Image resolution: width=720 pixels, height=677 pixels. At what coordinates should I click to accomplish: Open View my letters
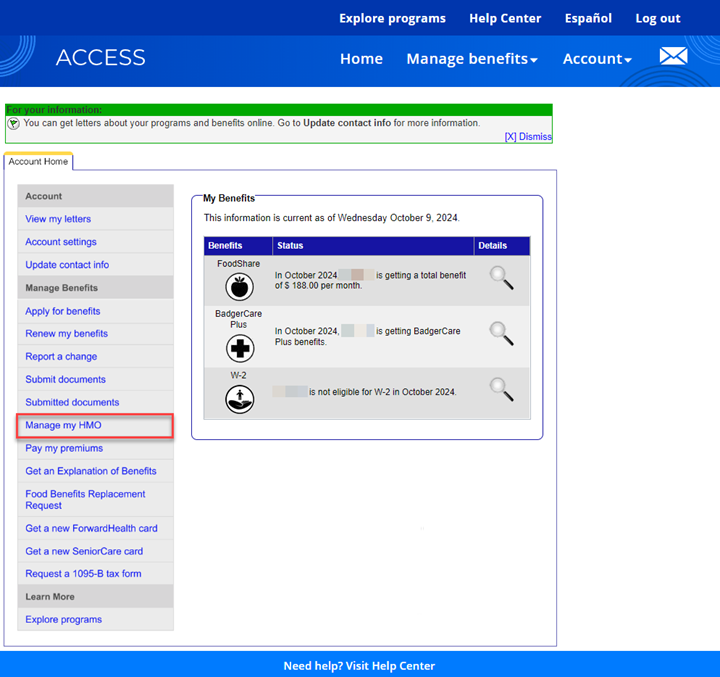58,219
